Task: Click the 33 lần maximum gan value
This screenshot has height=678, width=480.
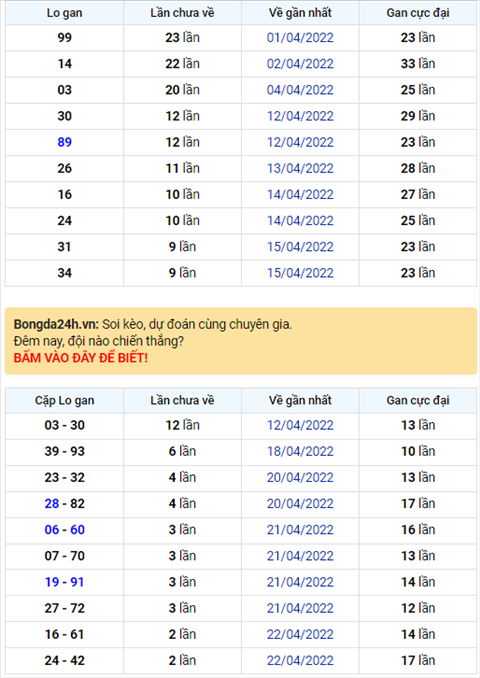Action: (418, 64)
